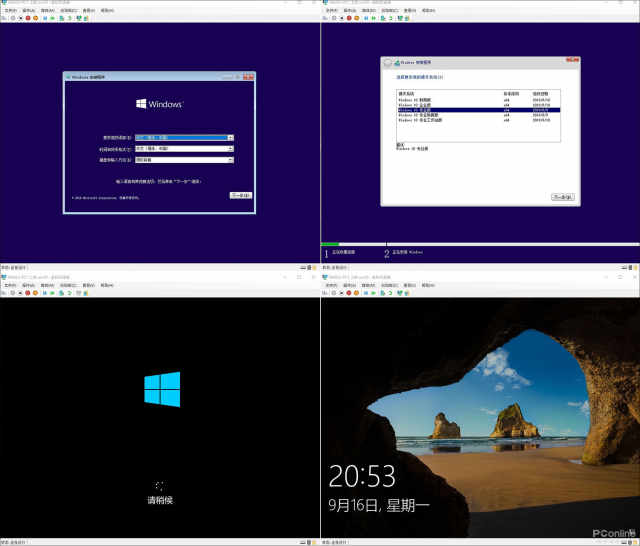This screenshot has height=546, width=640.
Task: Click Checkpoint icon in language-setup VM toolbar
Action: [x=62, y=18]
